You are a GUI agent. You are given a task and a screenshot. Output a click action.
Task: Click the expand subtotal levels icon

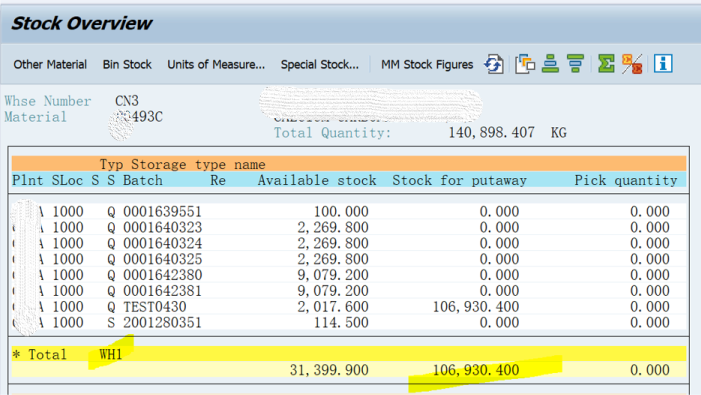(550, 63)
